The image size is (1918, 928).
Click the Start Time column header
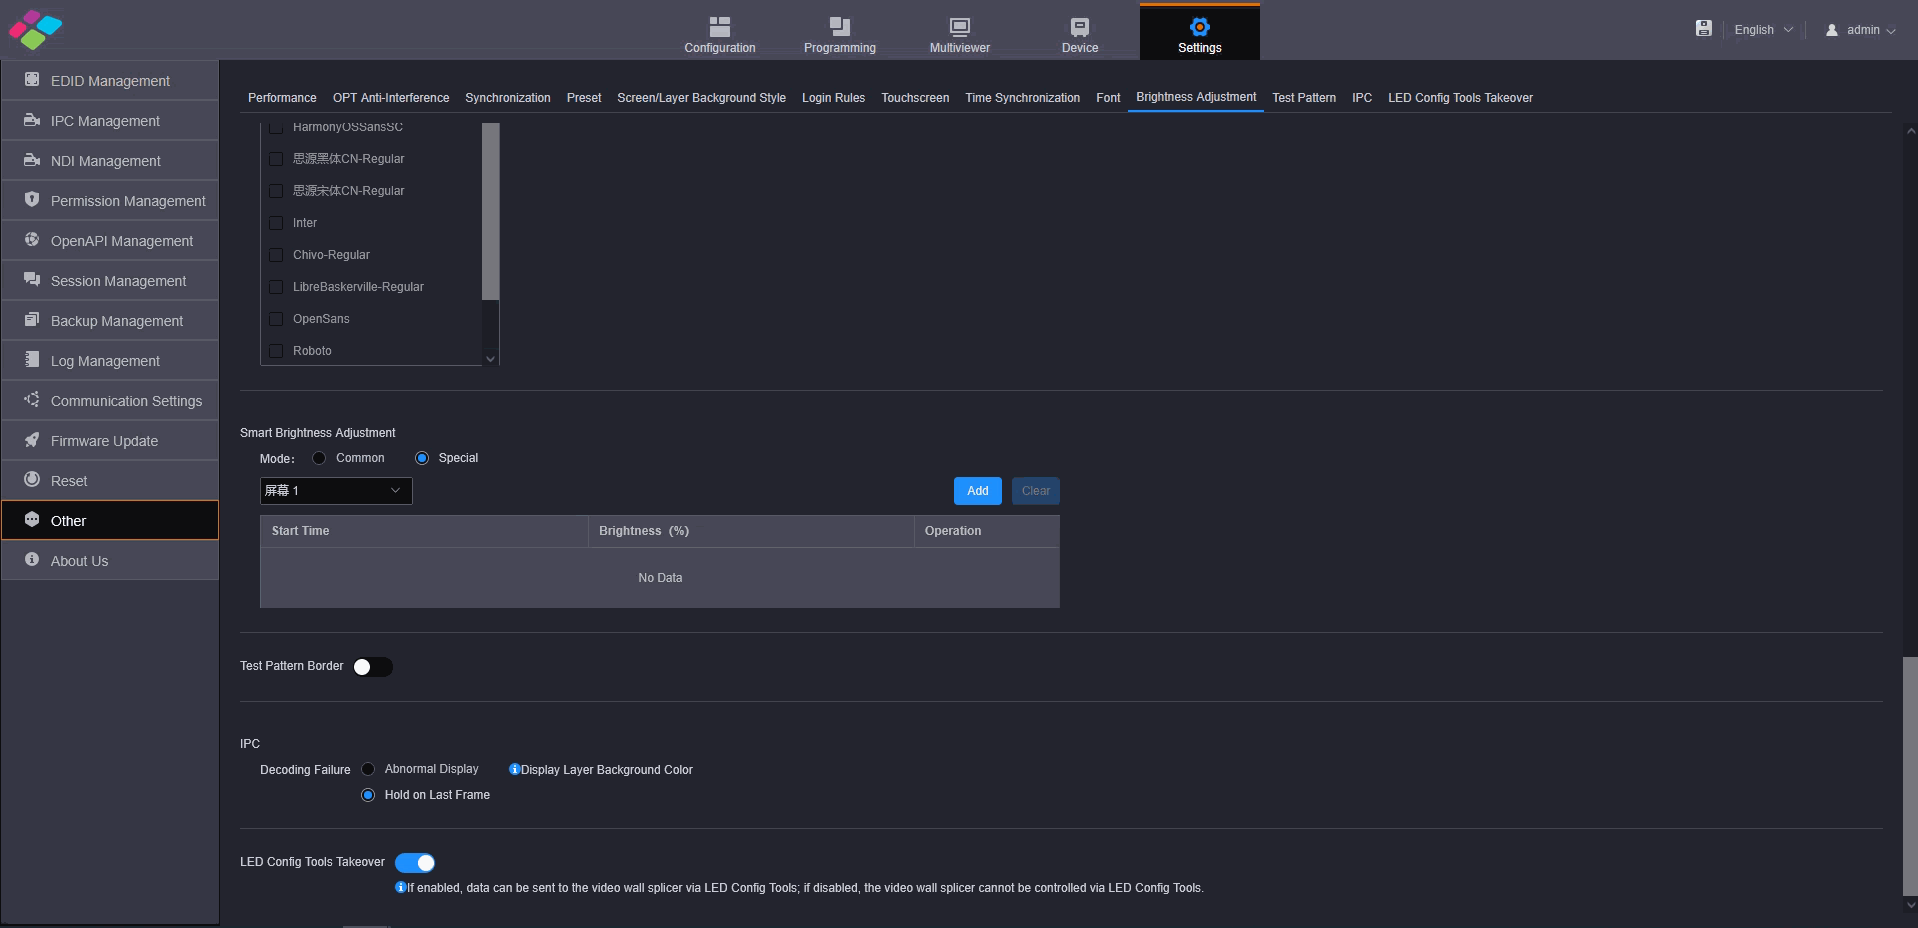[x=424, y=531]
